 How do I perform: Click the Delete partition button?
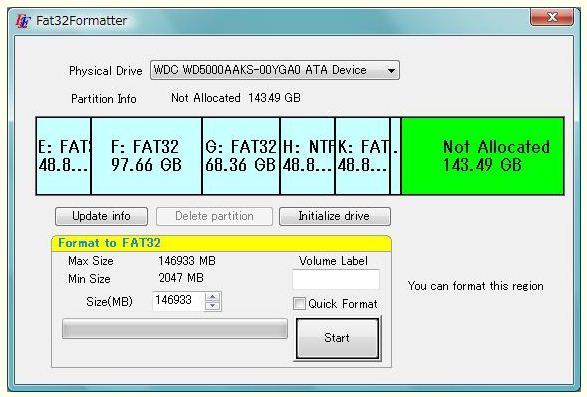214,216
